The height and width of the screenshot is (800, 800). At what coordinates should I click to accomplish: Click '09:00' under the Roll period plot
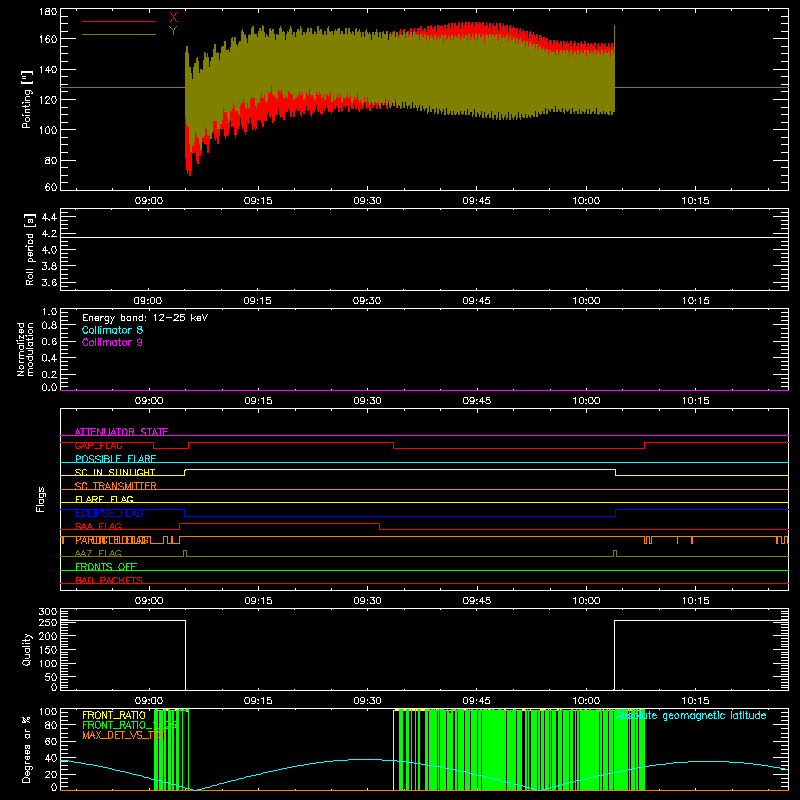pyautogui.click(x=148, y=301)
